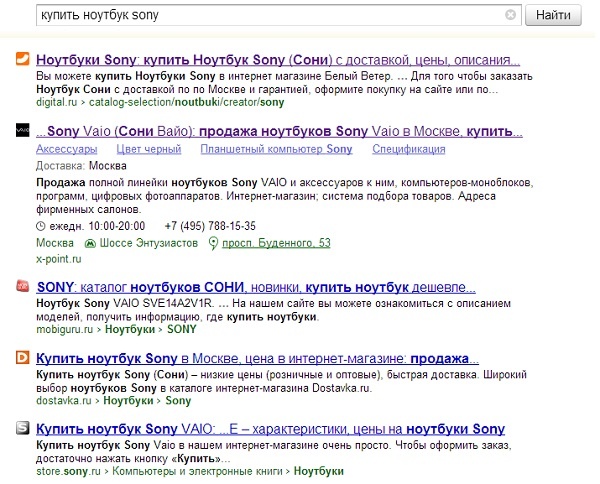Click the red favicon of the mobiguru.ru result
Viewport: 600px width, 484px height.
pyautogui.click(x=22, y=286)
